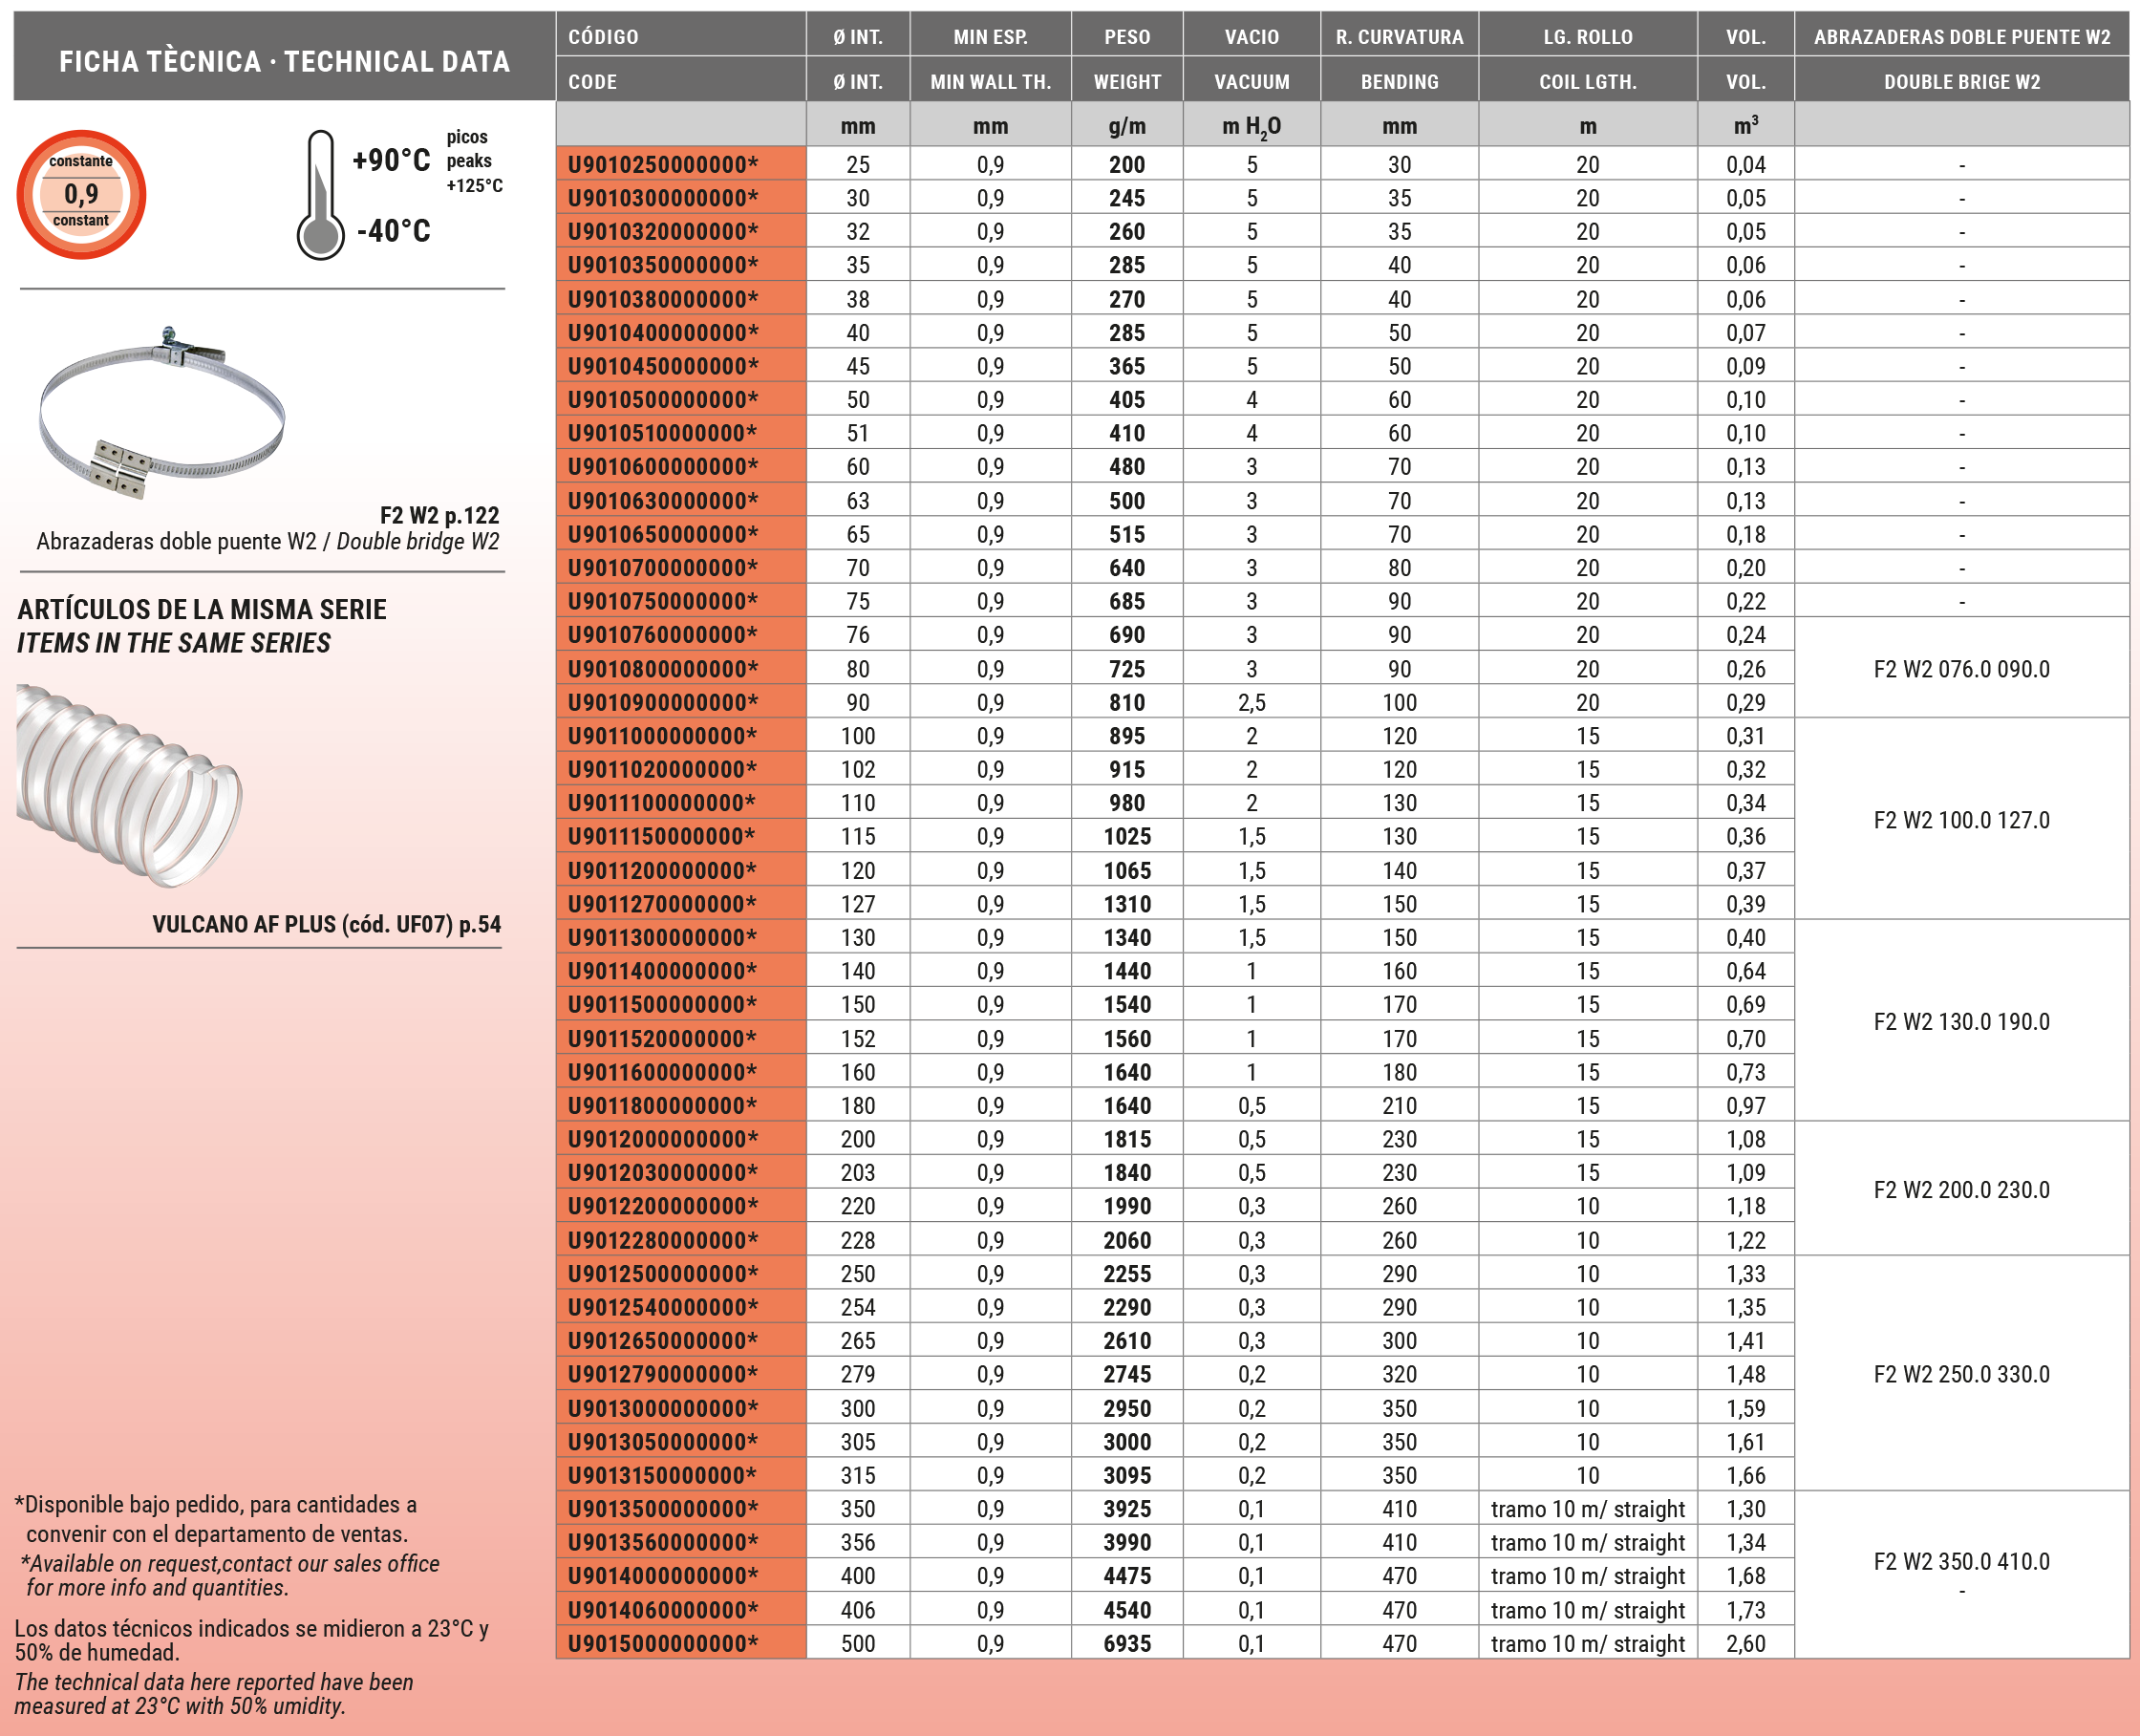Screen dimensions: 2140x1736
Task: Click clamp reference F2 W2 350.0 410.0
Action: point(1961,1561)
